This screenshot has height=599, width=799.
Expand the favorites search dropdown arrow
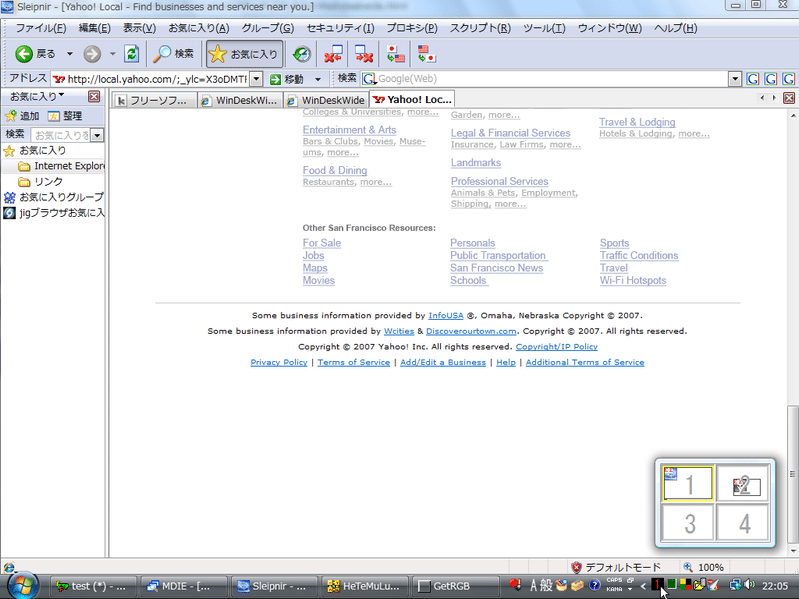[97, 135]
